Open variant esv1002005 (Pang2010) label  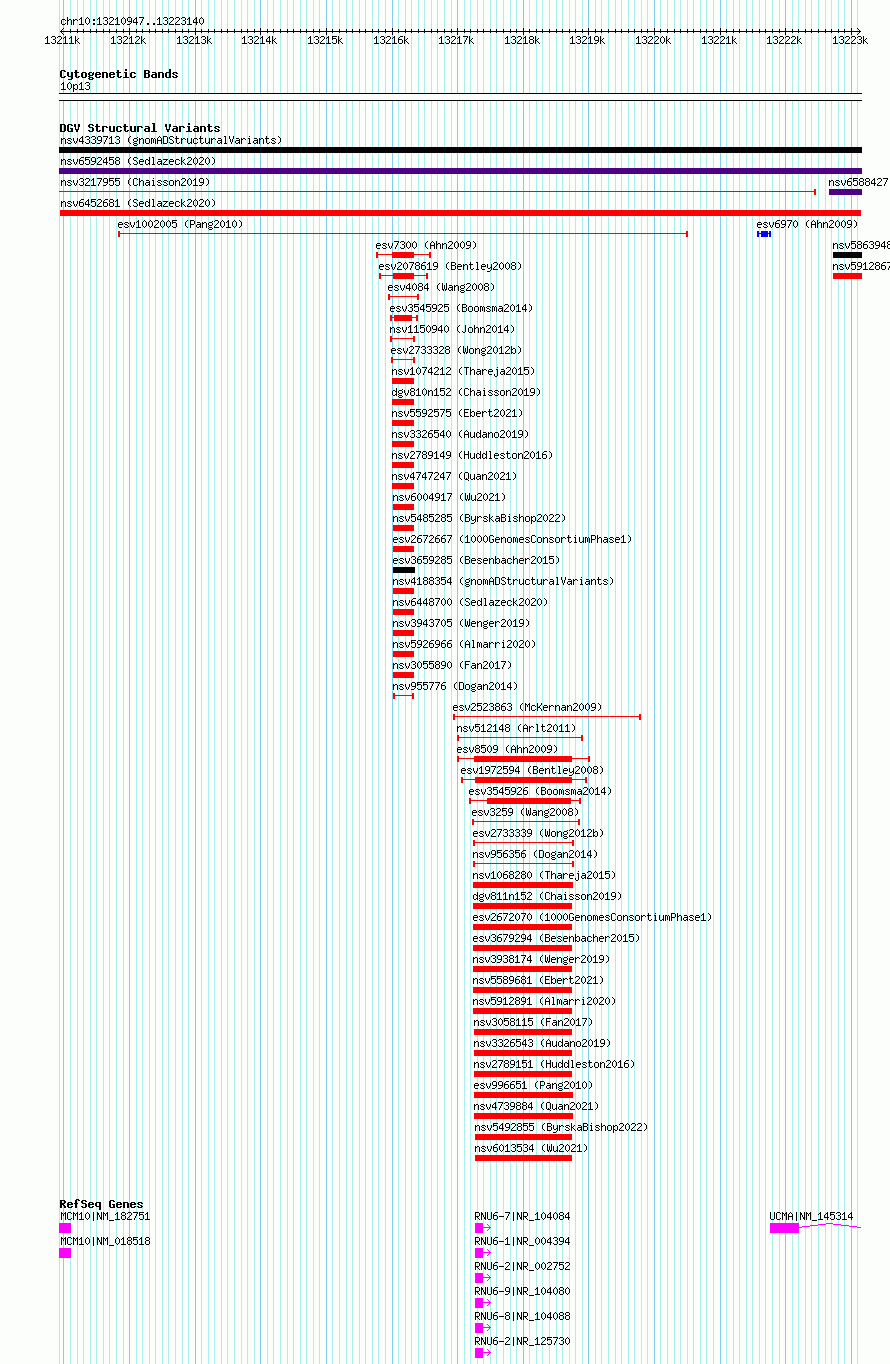(x=180, y=224)
